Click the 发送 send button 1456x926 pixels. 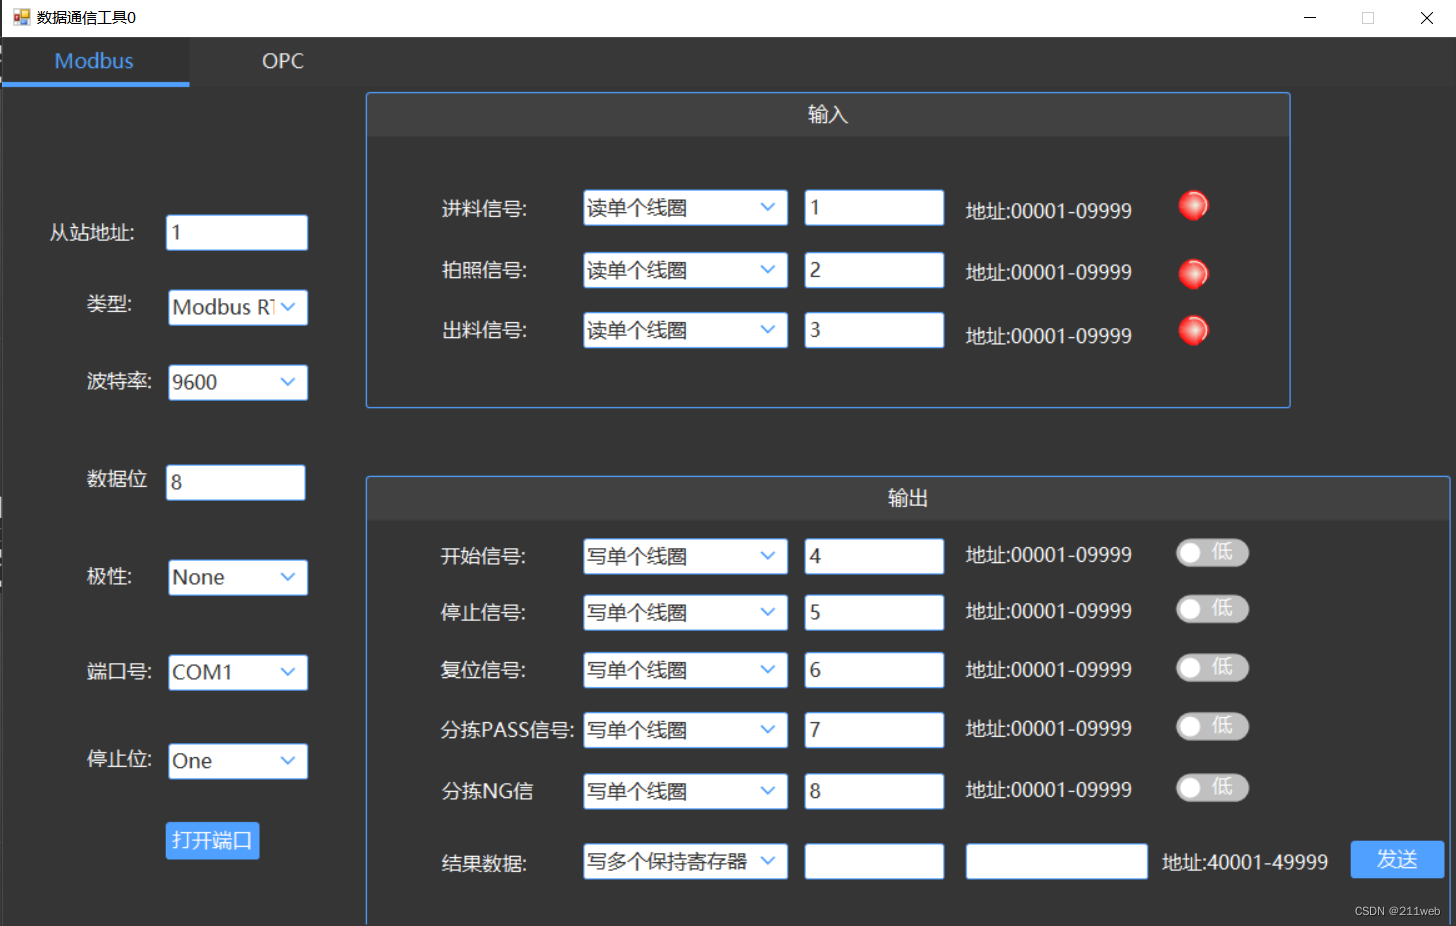point(1397,859)
